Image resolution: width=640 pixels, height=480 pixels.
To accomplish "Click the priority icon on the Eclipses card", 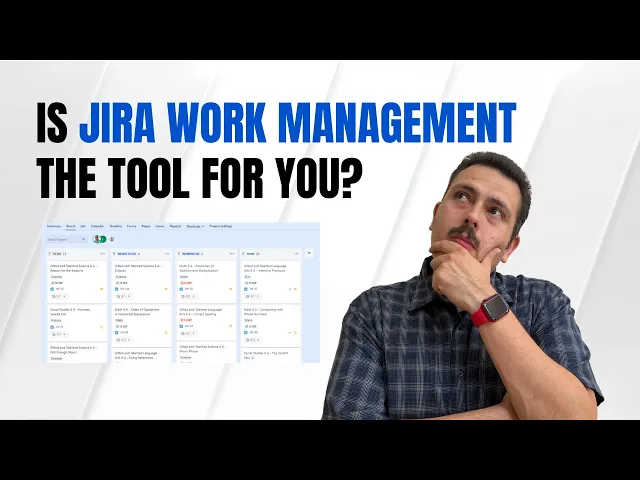I will click(166, 289).
